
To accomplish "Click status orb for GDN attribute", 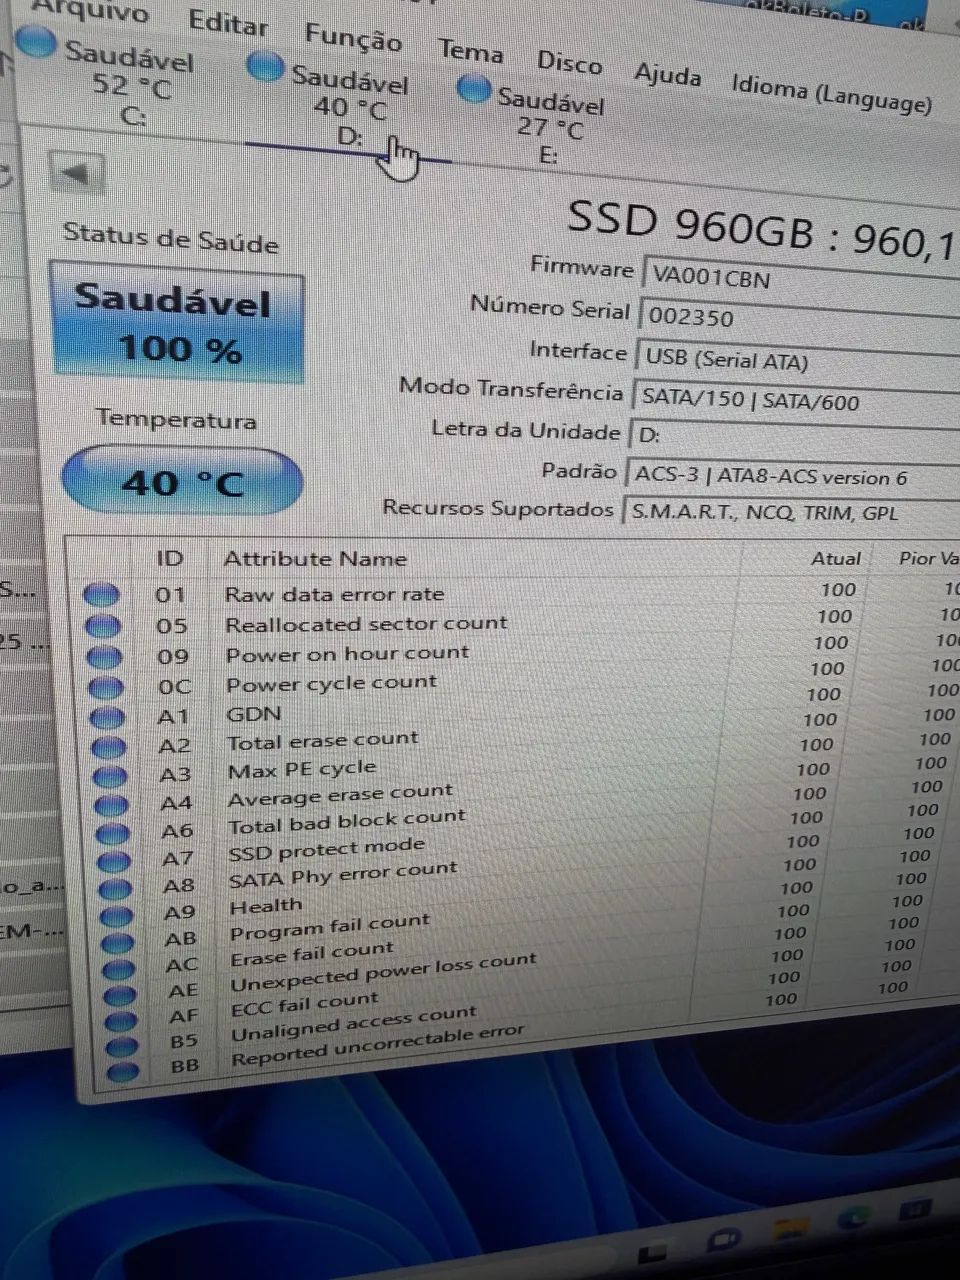I will (108, 717).
